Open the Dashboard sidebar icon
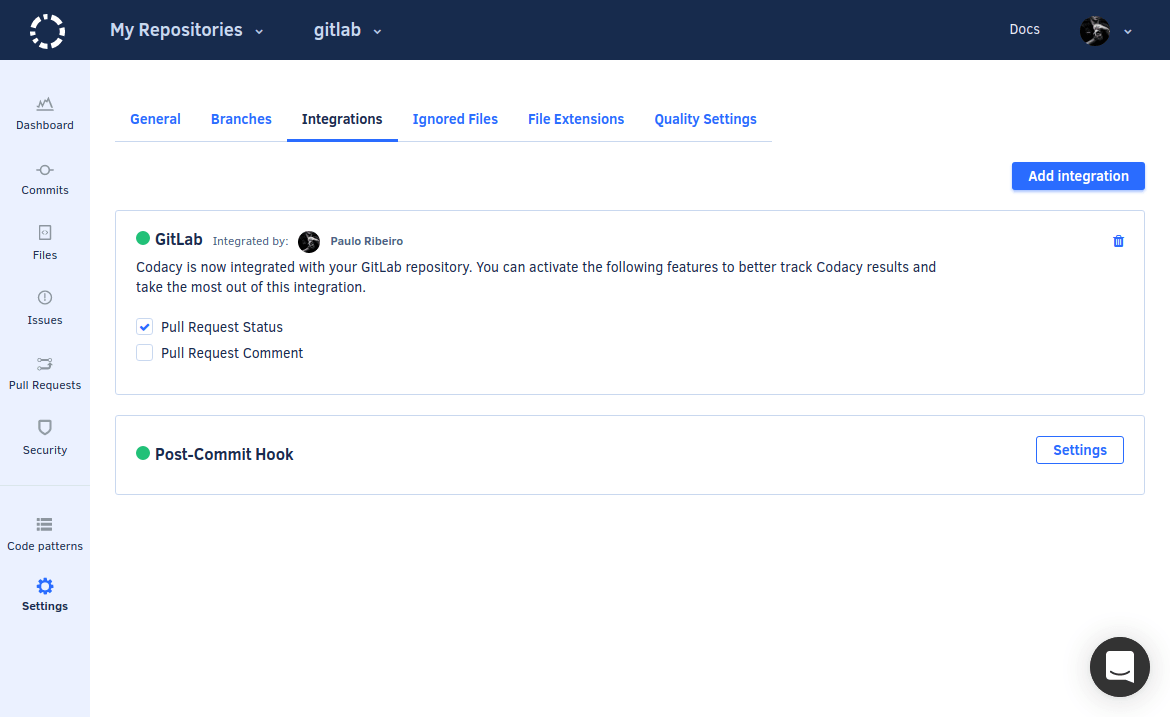The height and width of the screenshot is (717, 1170). pyautogui.click(x=45, y=104)
